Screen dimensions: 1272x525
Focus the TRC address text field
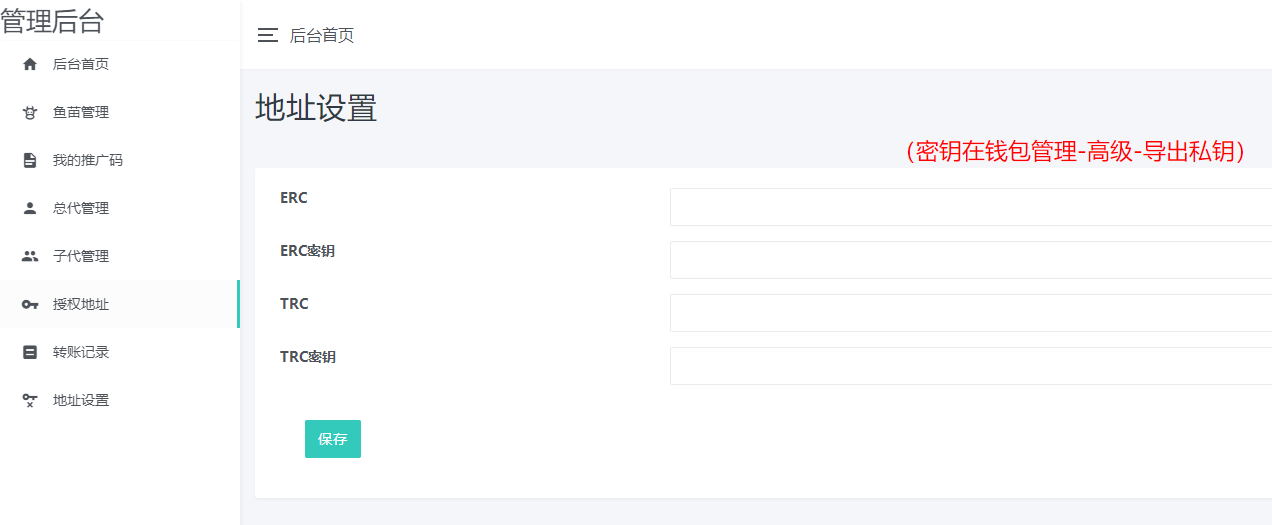(970, 313)
